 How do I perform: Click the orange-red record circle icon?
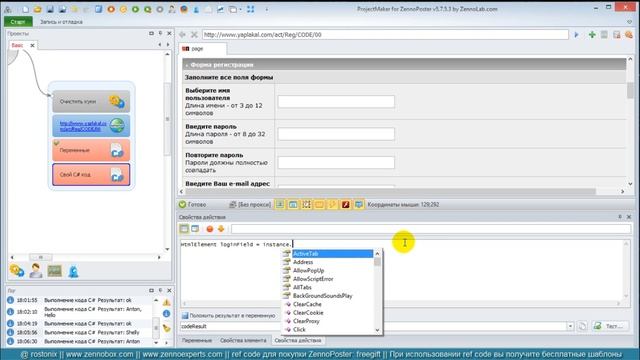pos(111,9)
